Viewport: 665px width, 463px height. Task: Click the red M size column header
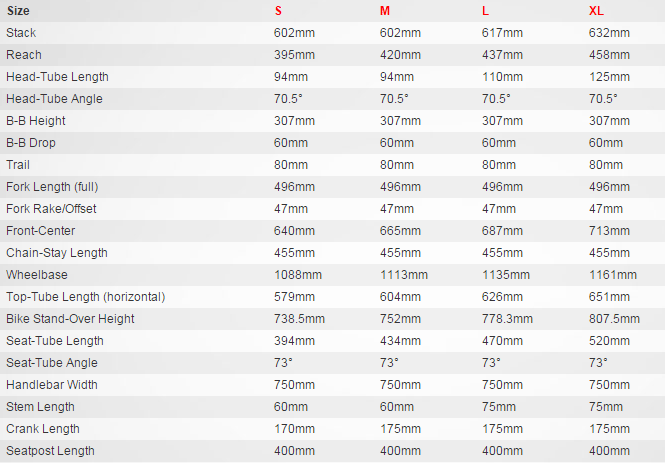point(383,11)
